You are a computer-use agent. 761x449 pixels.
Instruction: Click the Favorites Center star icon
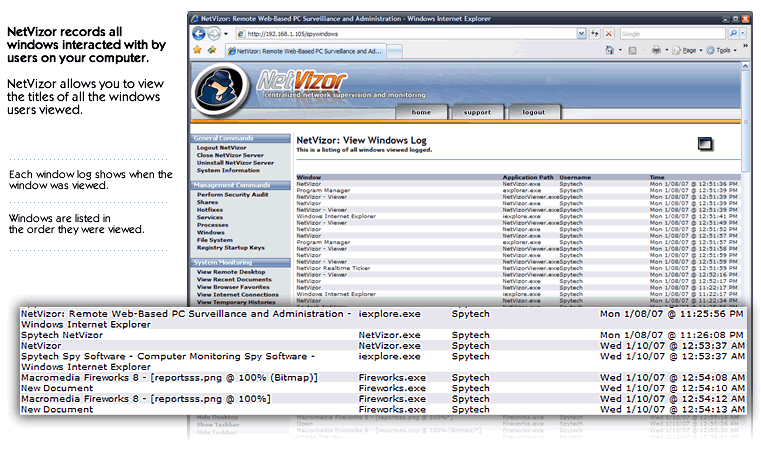(197, 49)
